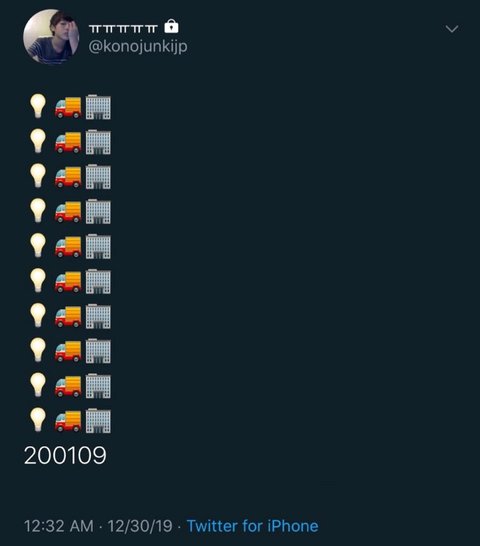
Task: Click the light bulb emoji just above 200109
Action: click(x=38, y=420)
